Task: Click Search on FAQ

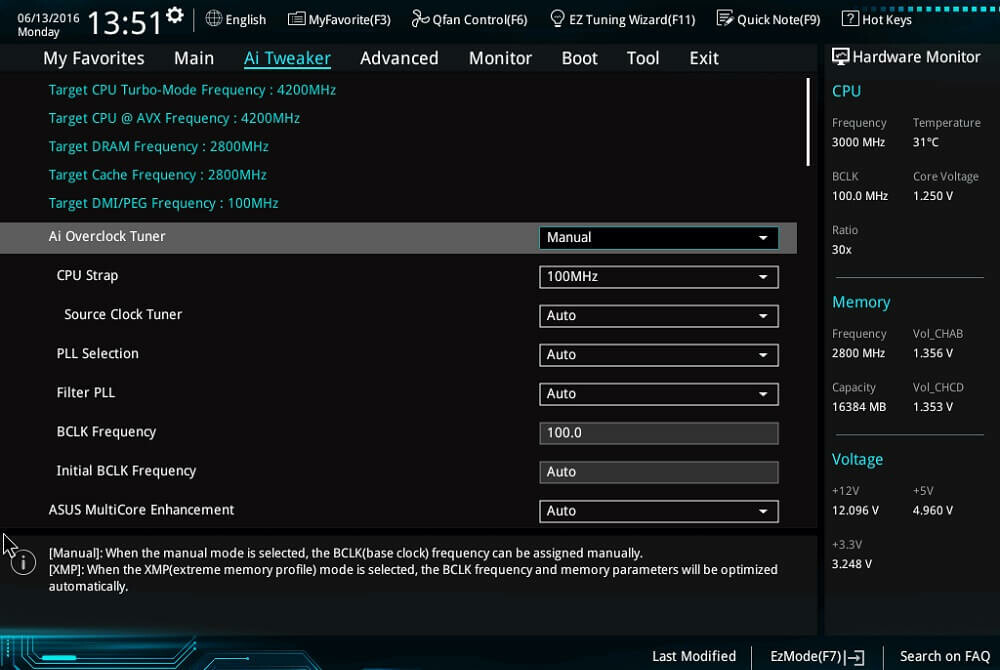Action: coord(945,656)
